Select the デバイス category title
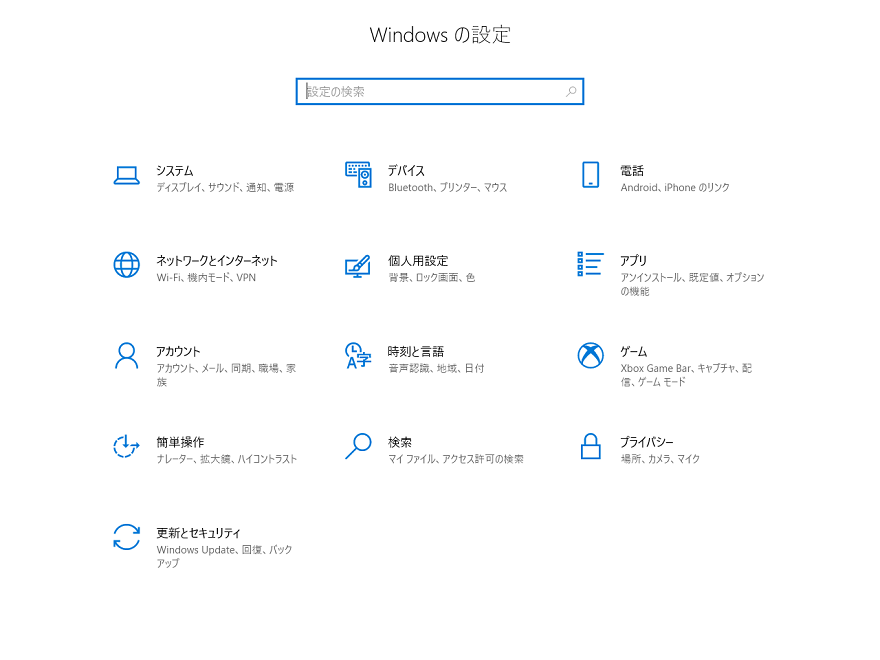Image resolution: width=880 pixels, height=660 pixels. [x=406, y=171]
